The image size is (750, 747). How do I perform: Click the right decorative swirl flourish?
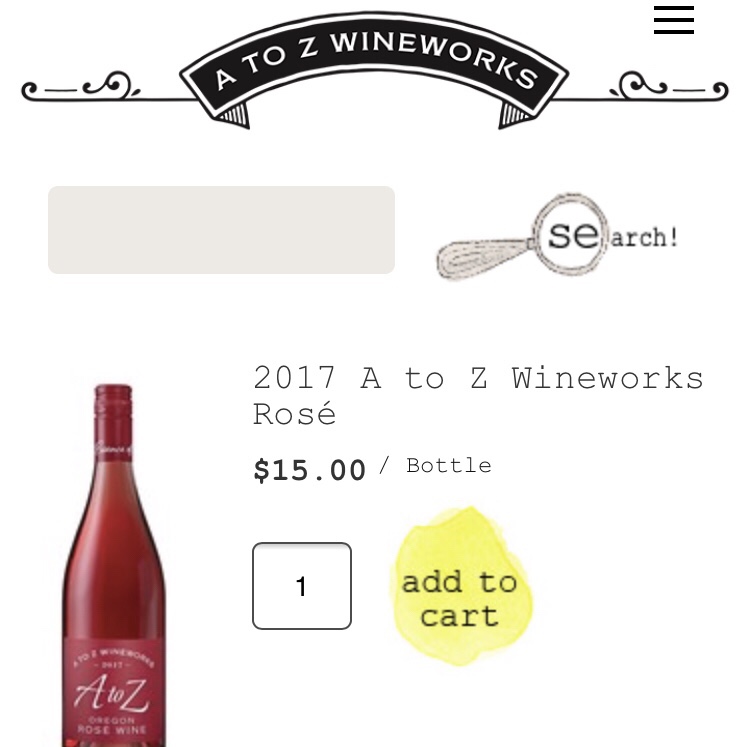[x=669, y=87]
